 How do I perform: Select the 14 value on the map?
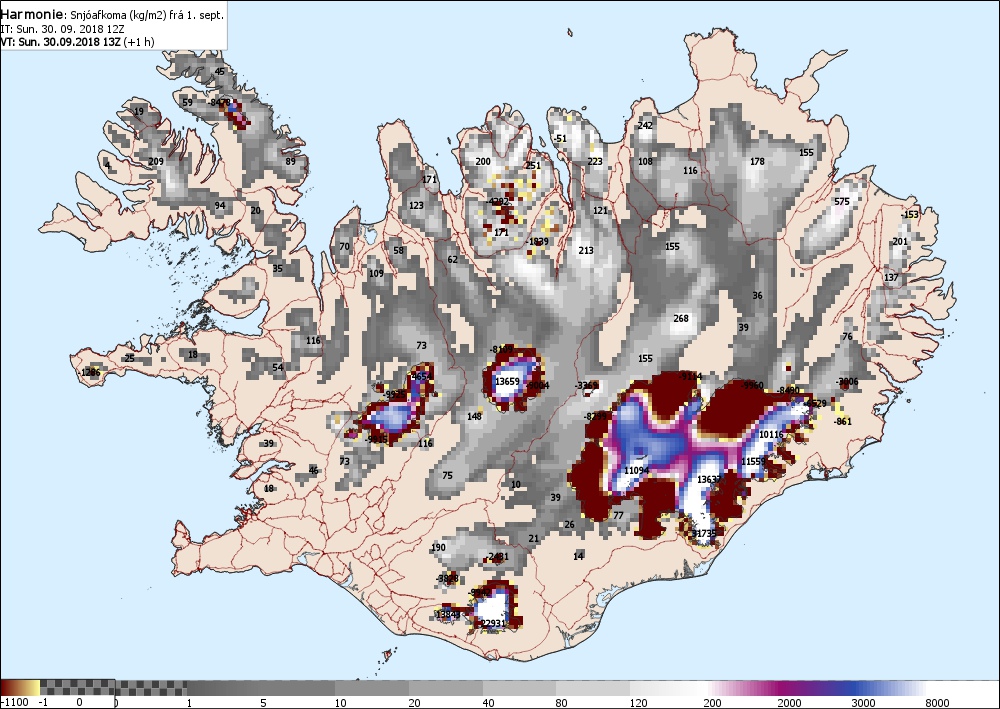click(578, 556)
